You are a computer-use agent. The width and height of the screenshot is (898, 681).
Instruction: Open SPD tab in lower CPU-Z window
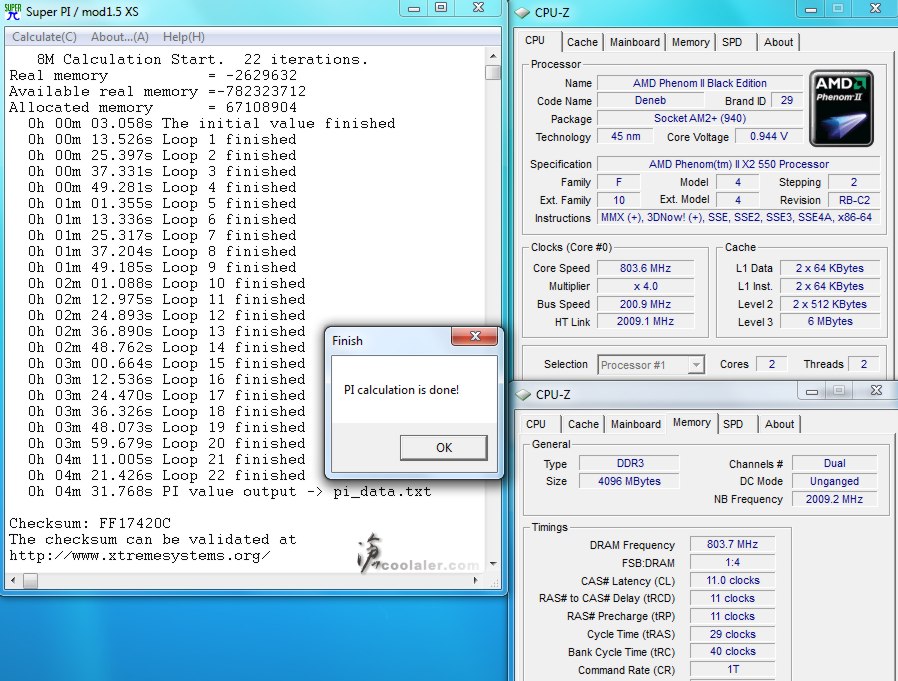tap(733, 424)
